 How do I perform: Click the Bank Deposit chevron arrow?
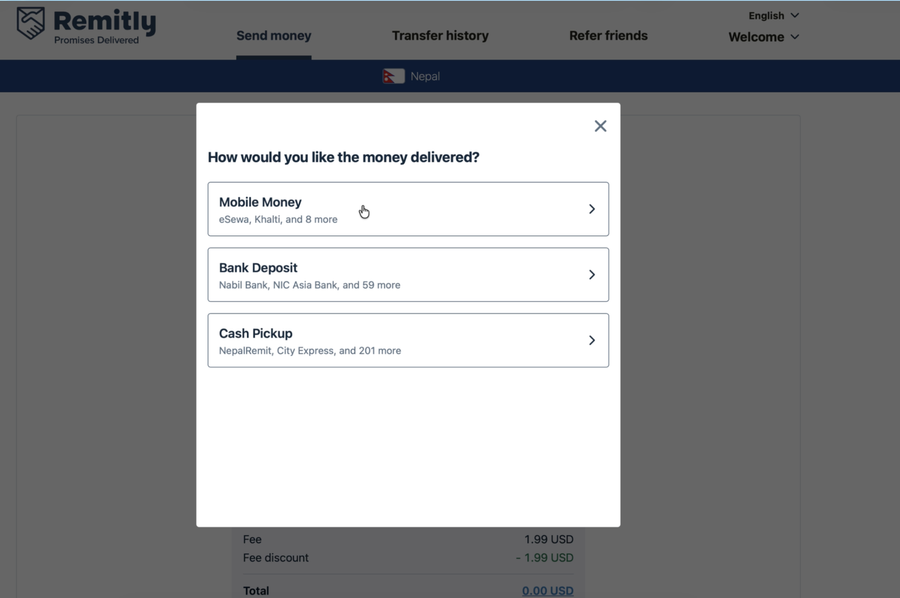click(592, 274)
